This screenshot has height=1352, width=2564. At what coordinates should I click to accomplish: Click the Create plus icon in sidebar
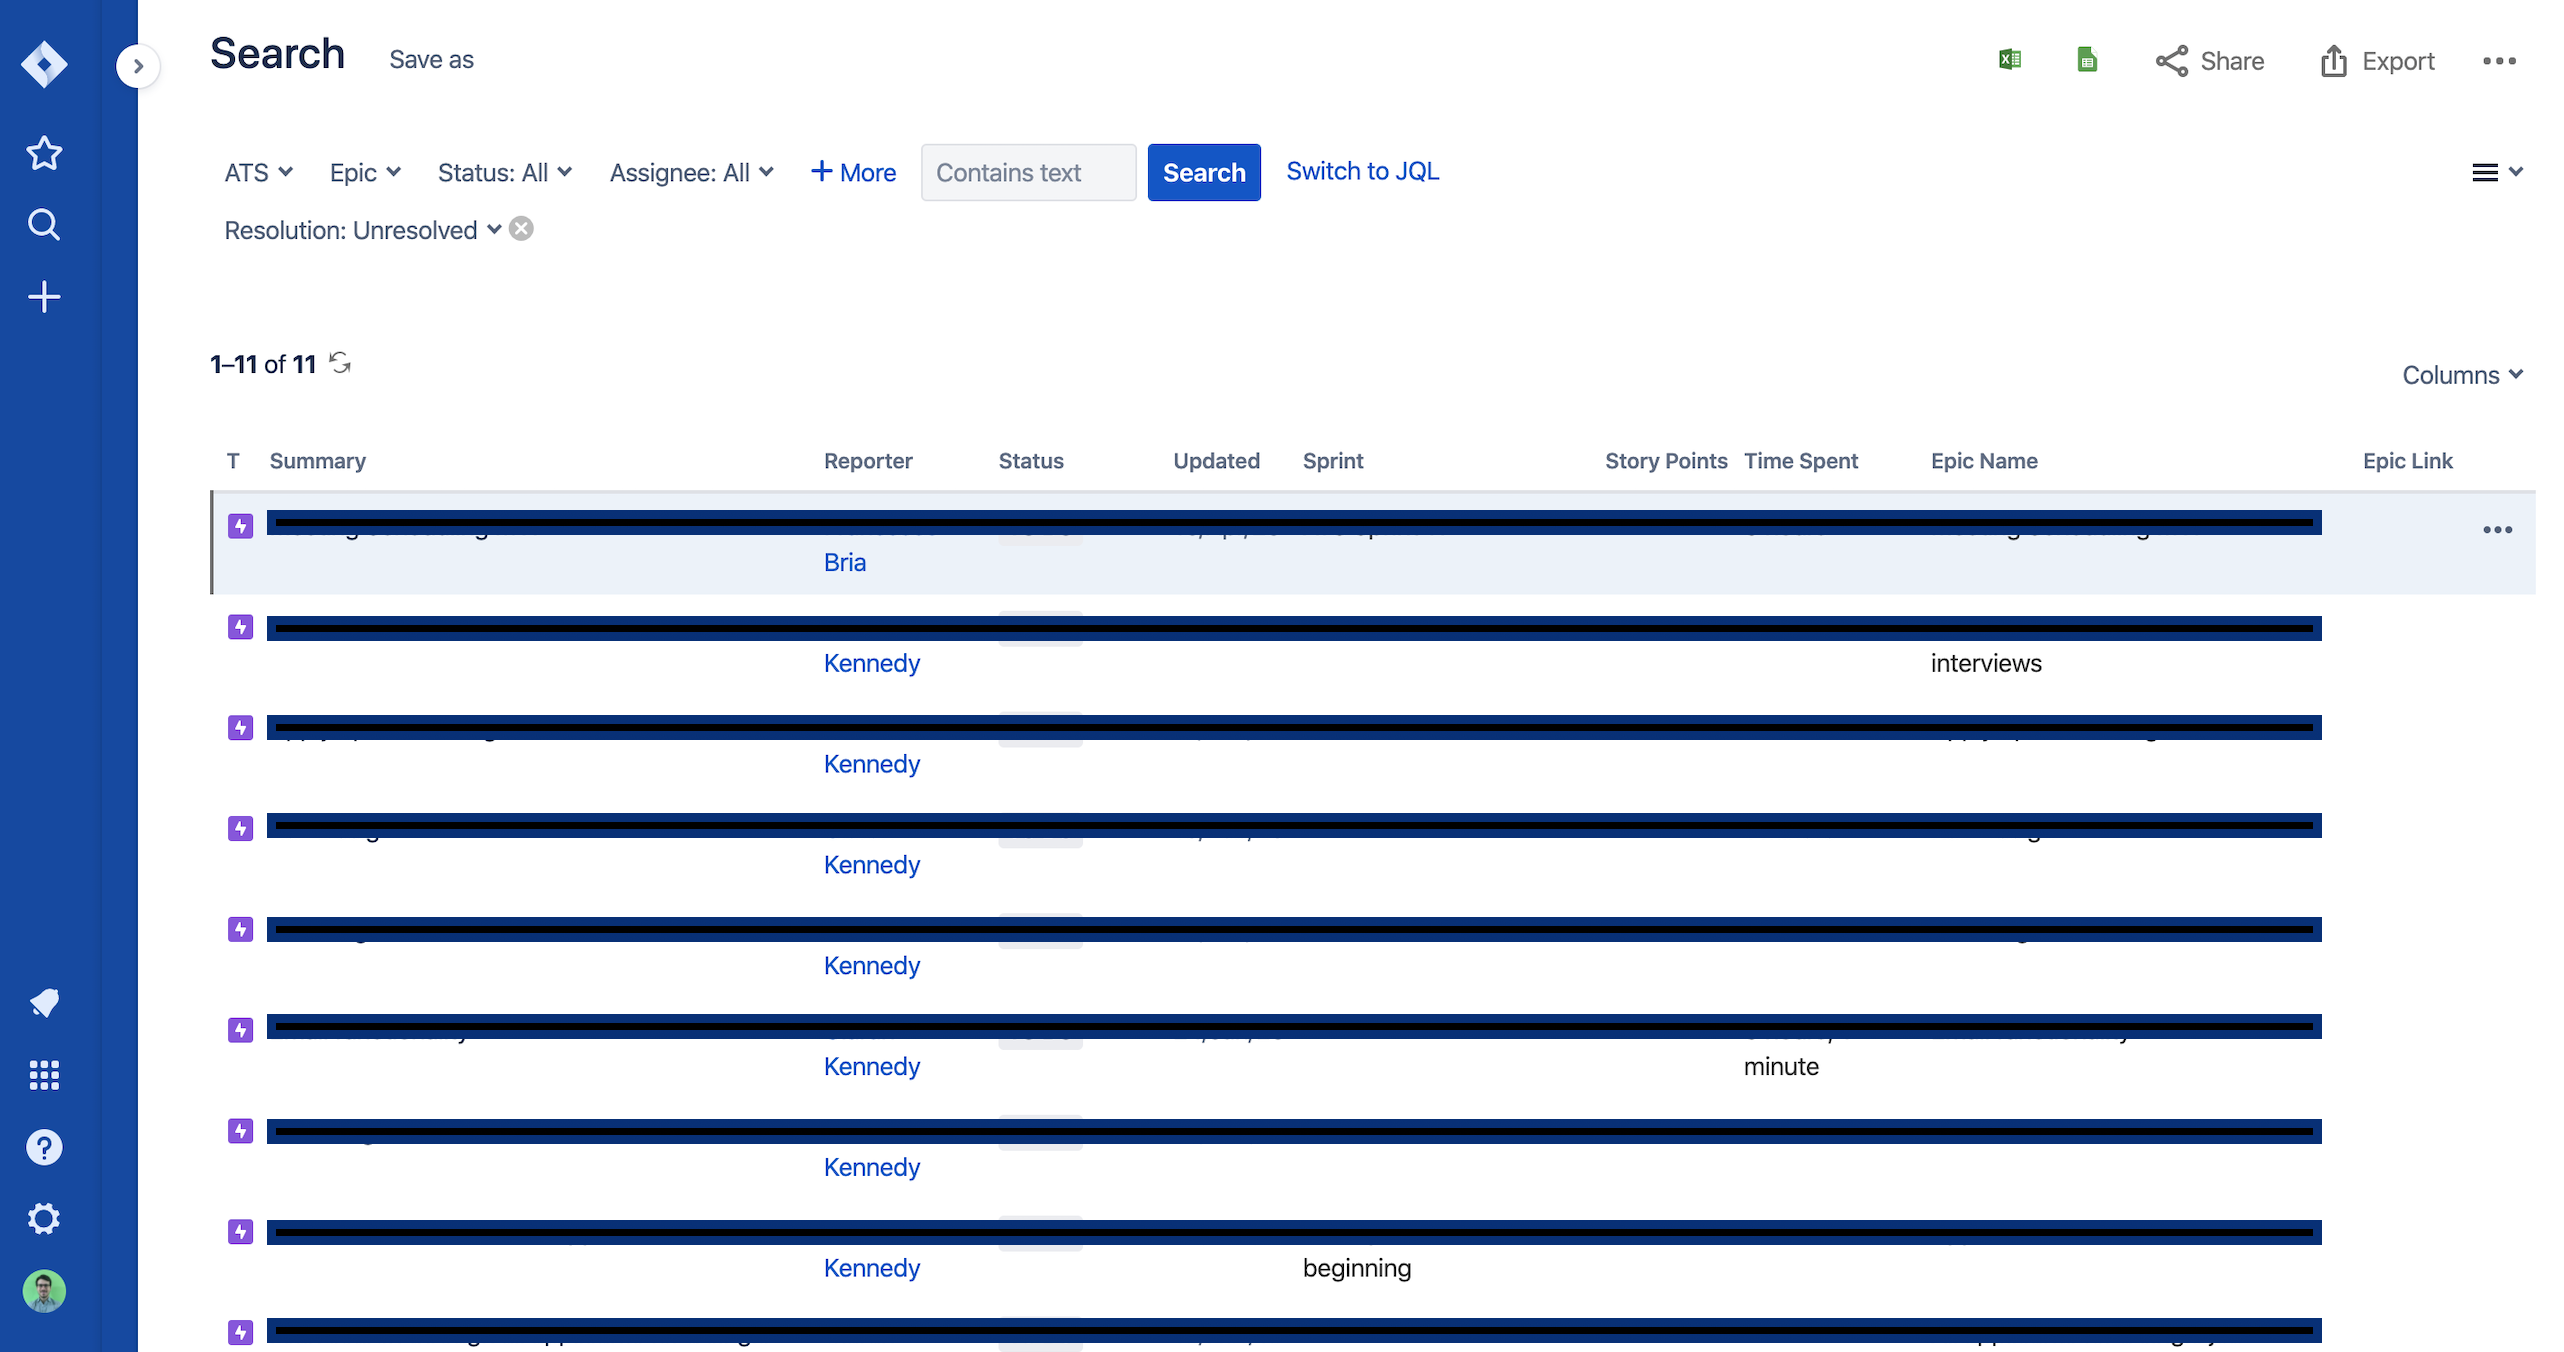click(44, 297)
